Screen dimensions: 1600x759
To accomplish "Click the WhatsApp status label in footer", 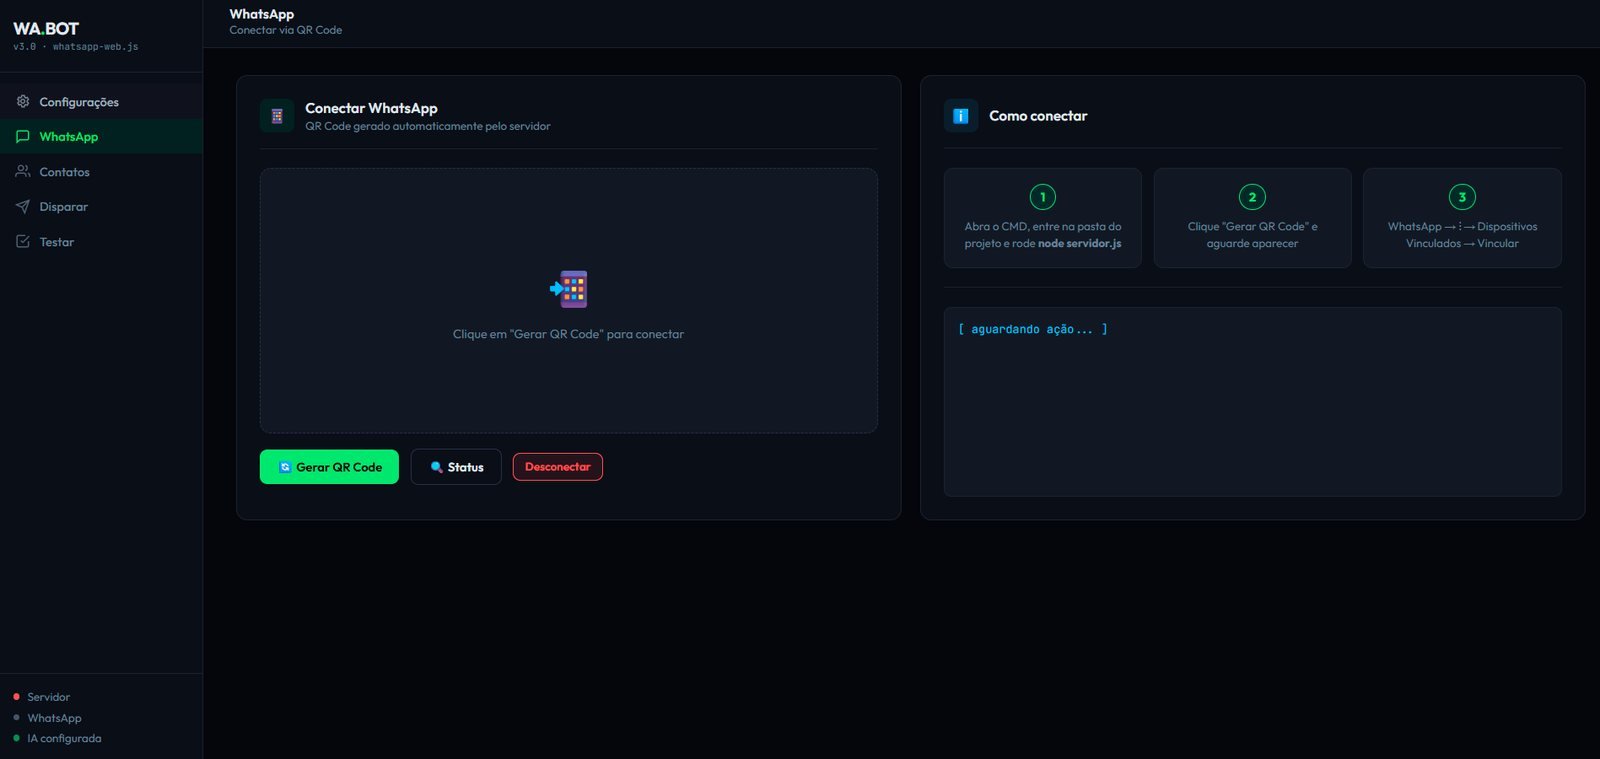I will click(55, 718).
